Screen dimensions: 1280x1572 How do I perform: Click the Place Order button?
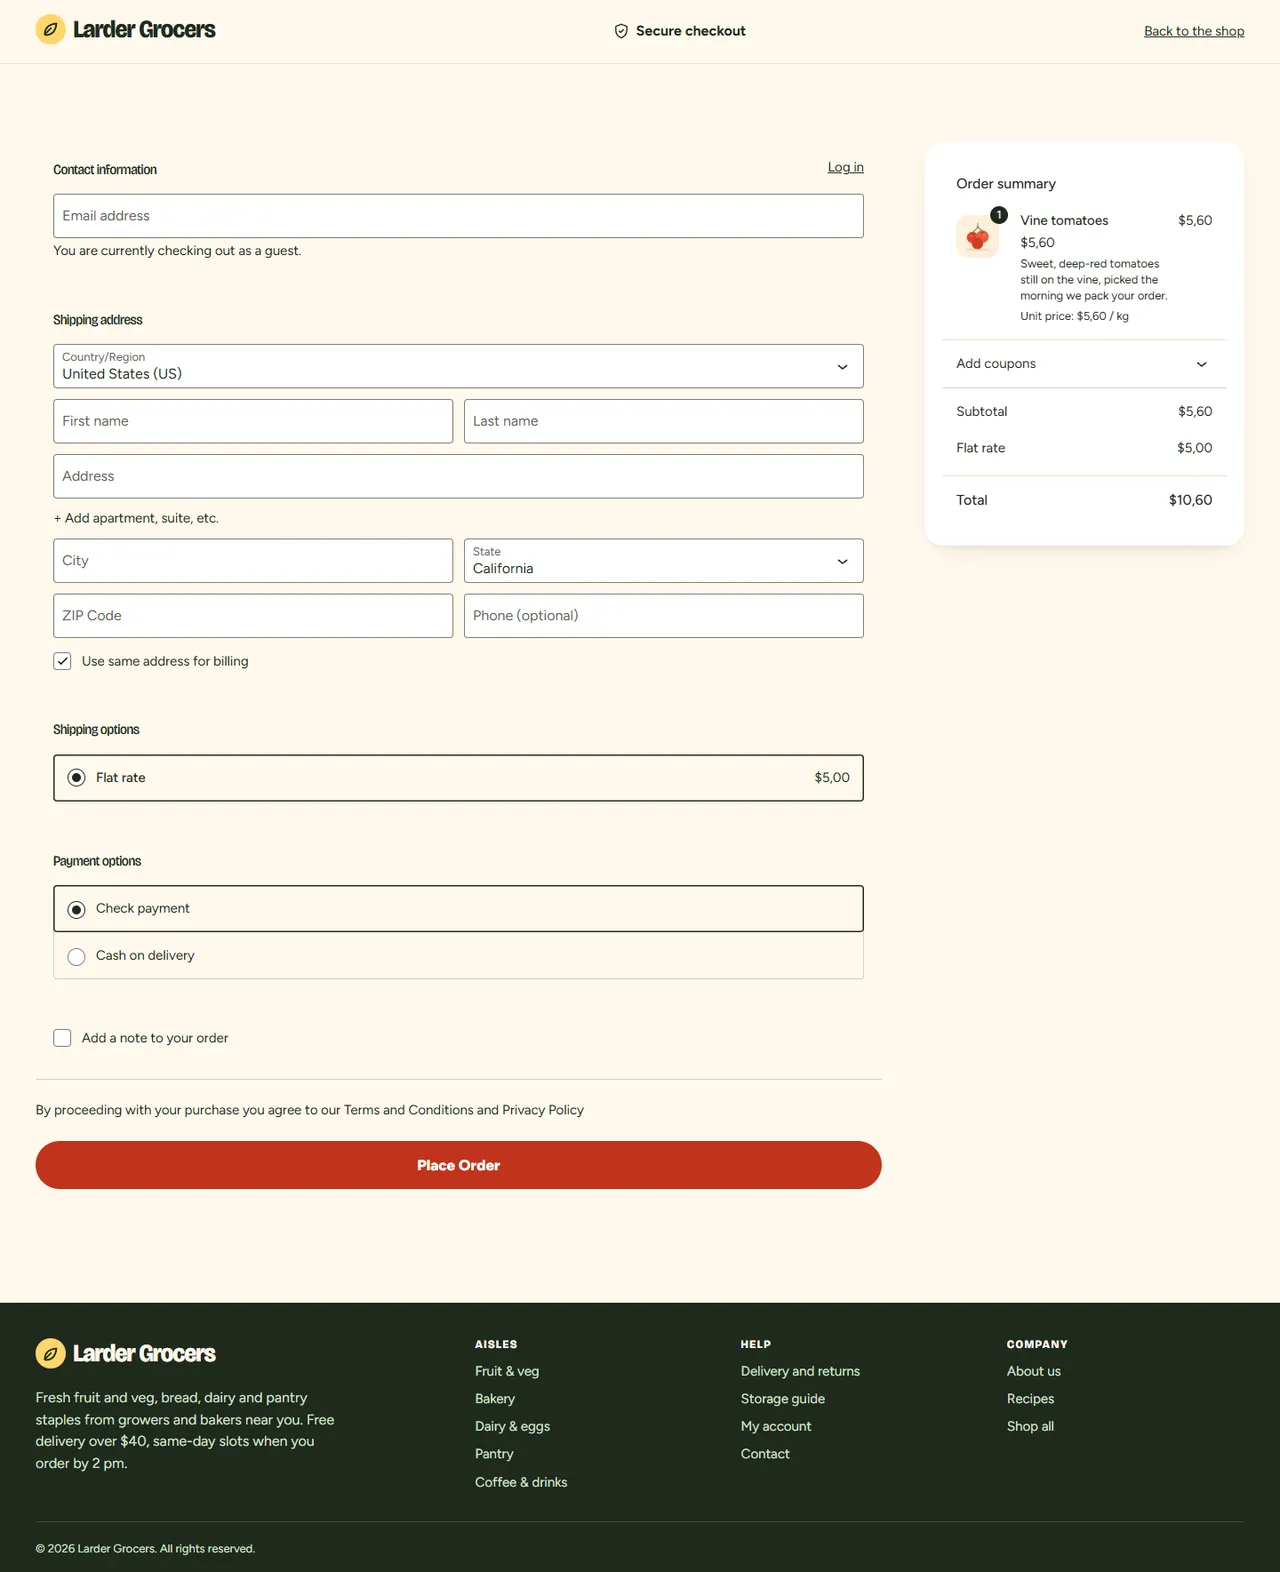coord(458,1165)
